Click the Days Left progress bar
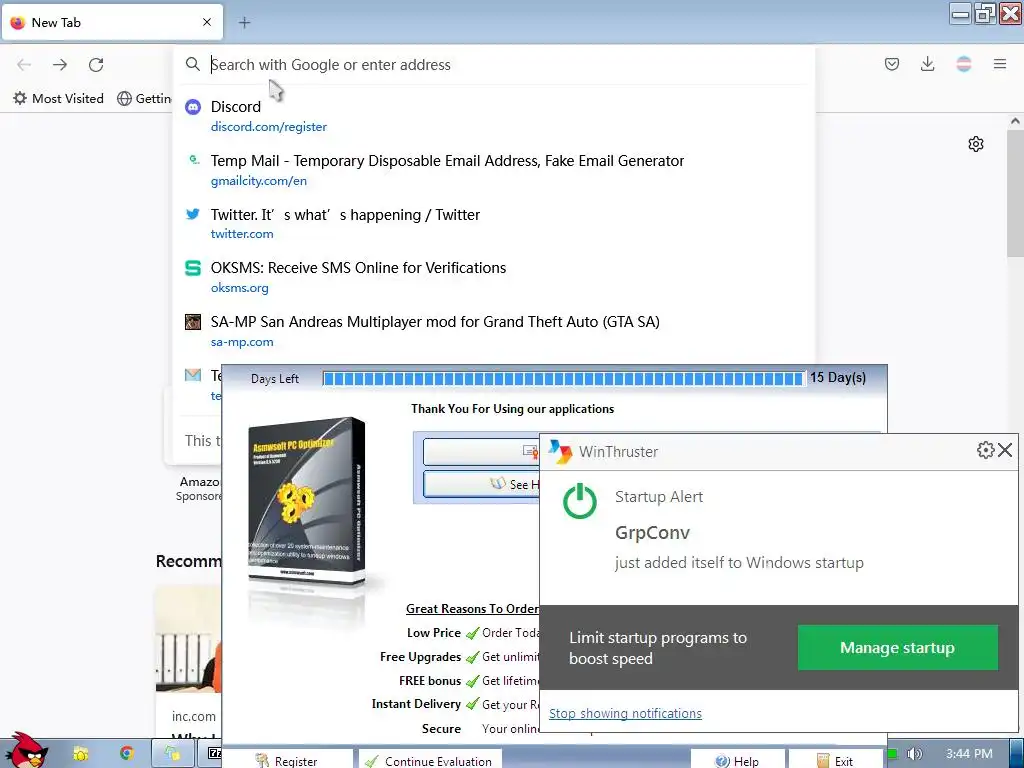 (564, 379)
